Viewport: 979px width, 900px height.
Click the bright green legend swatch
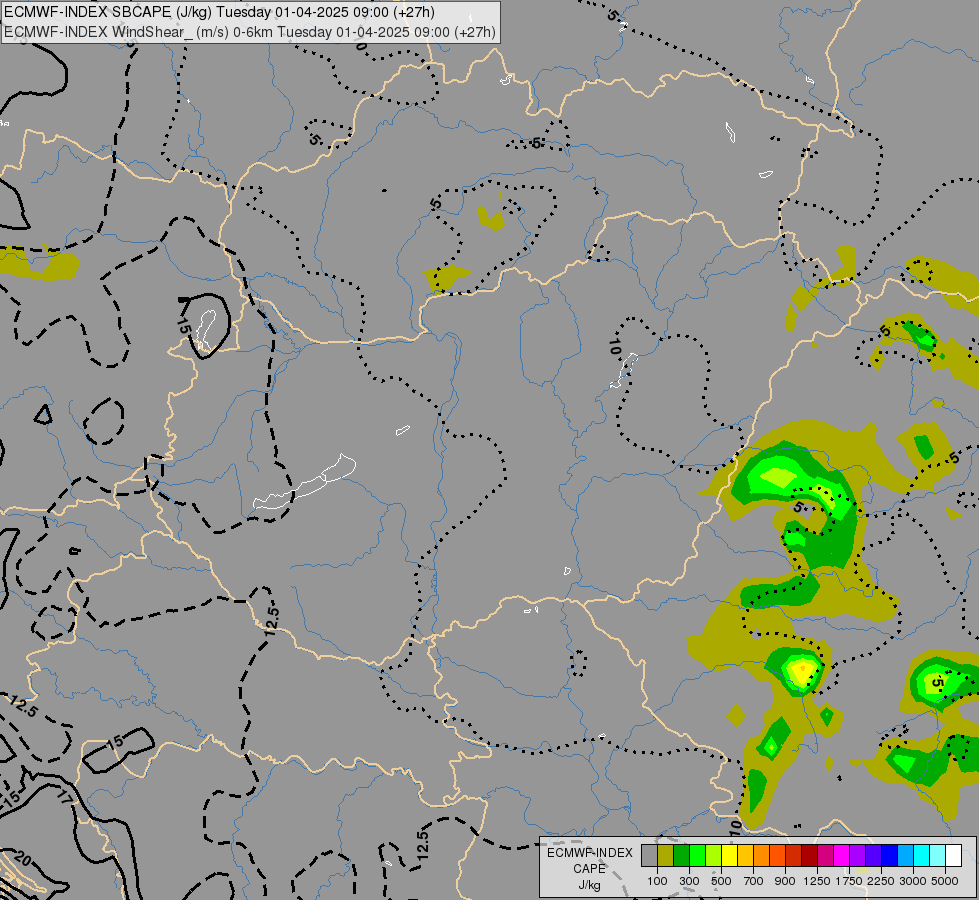tap(697, 856)
